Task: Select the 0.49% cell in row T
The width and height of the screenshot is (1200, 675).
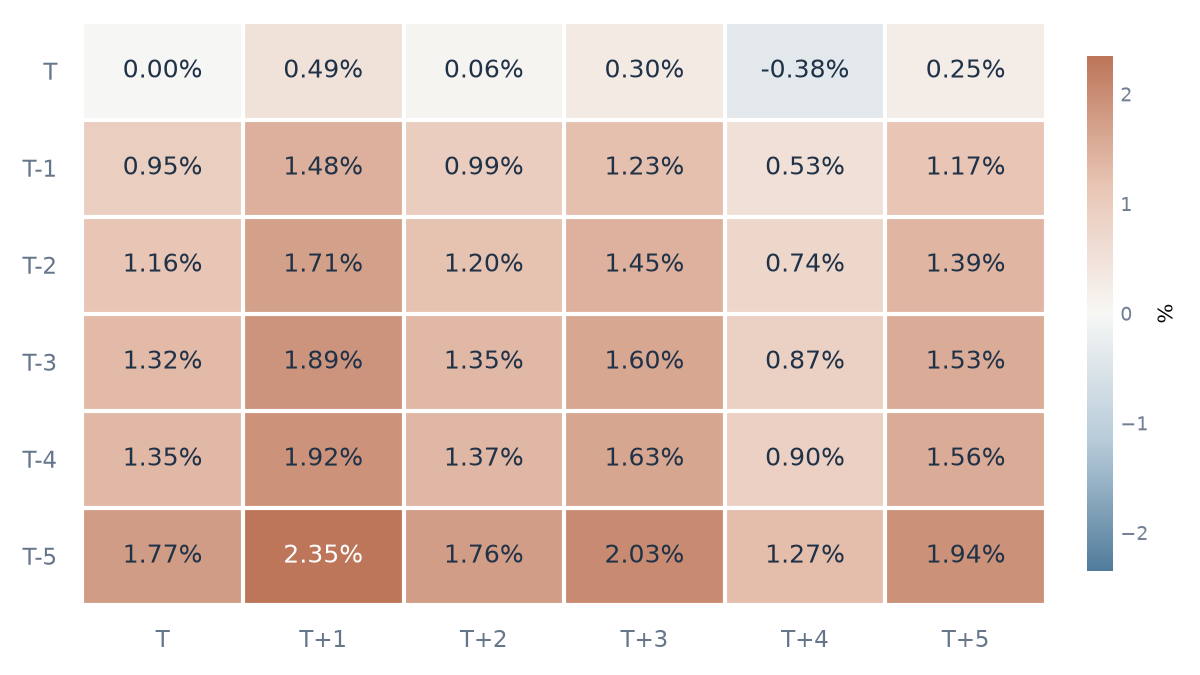Action: [323, 71]
